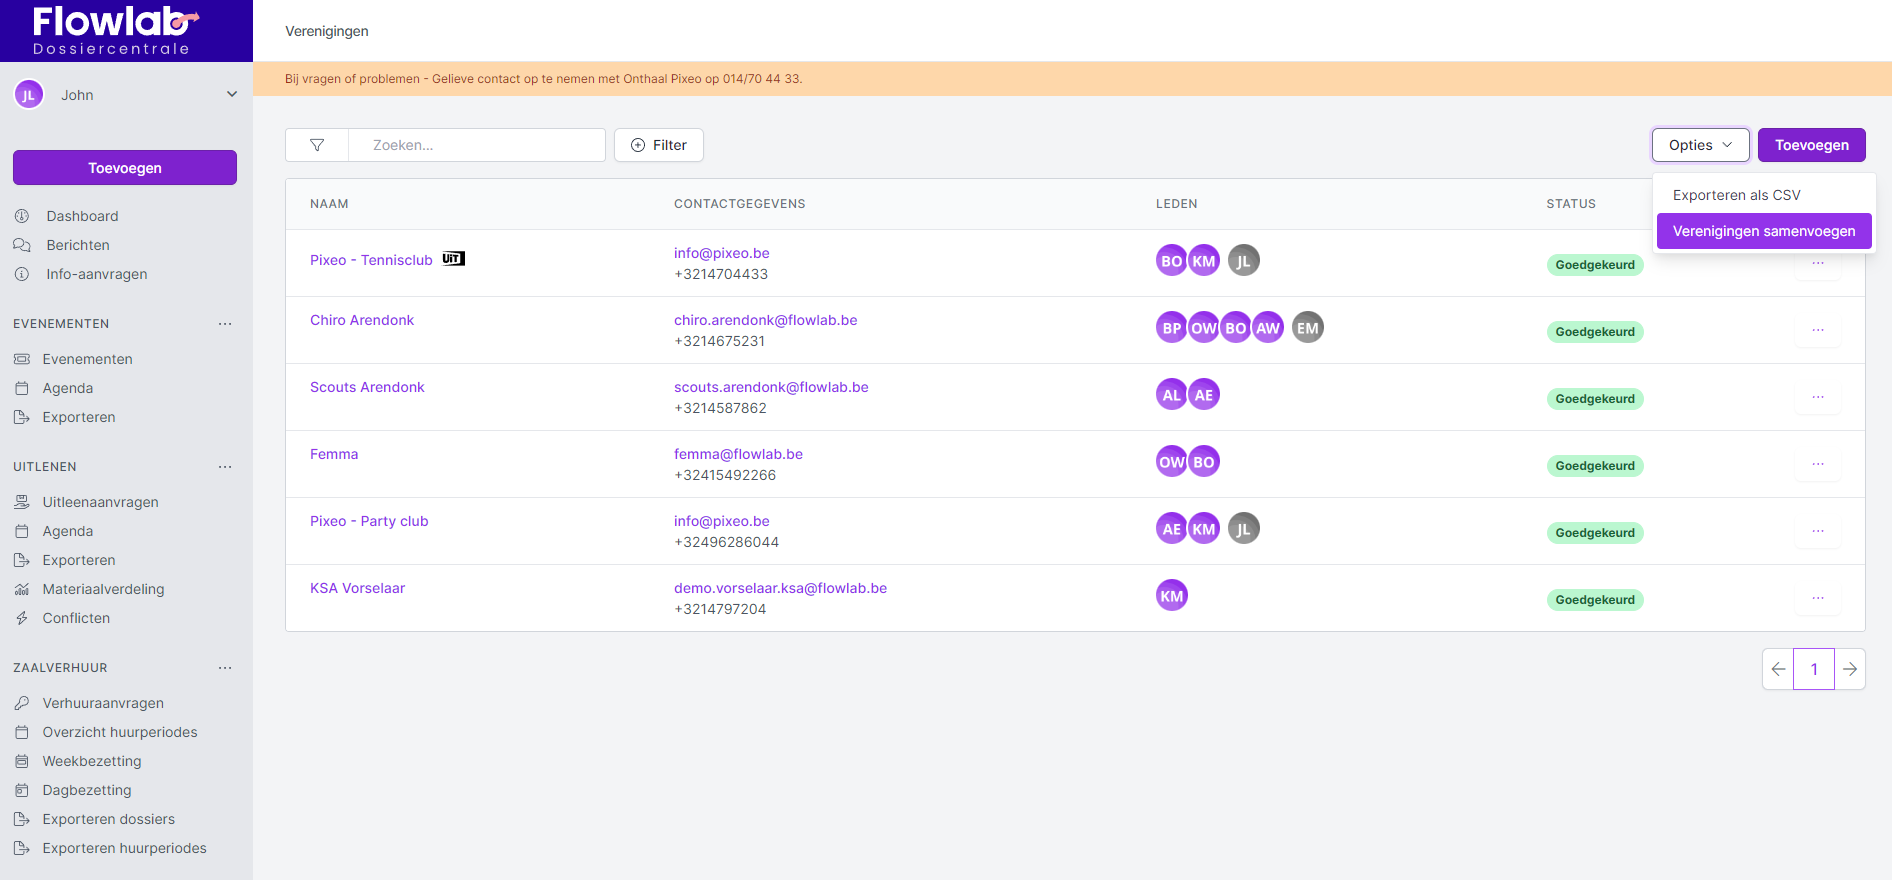Click the Toevoegen button in the sidebar
The image size is (1892, 880).
(x=125, y=168)
